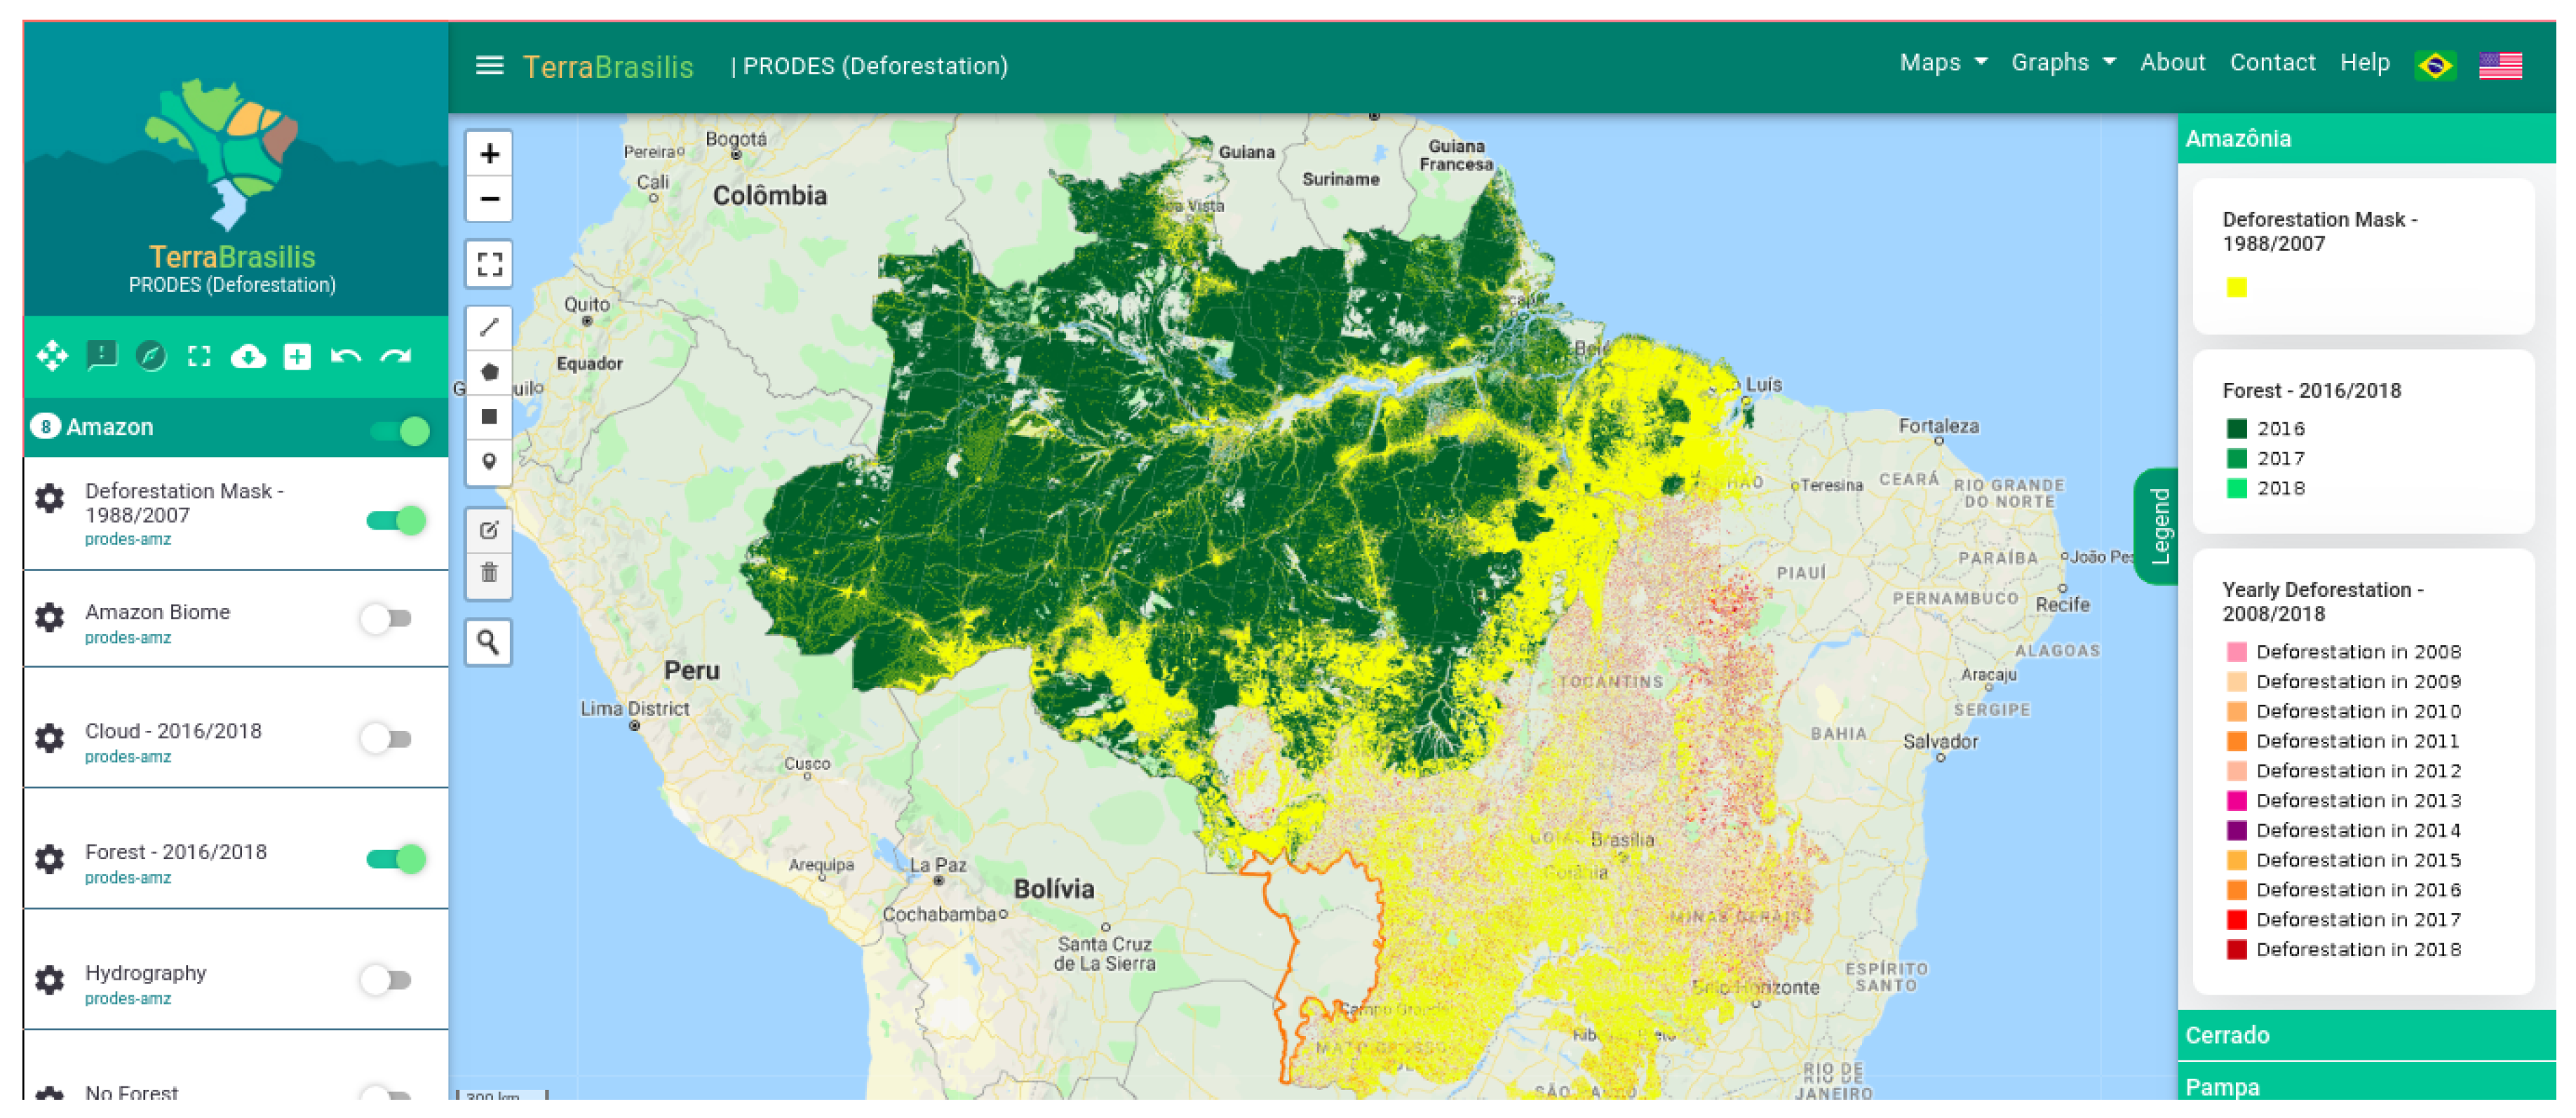Click the Legend side tab

coord(2158,527)
